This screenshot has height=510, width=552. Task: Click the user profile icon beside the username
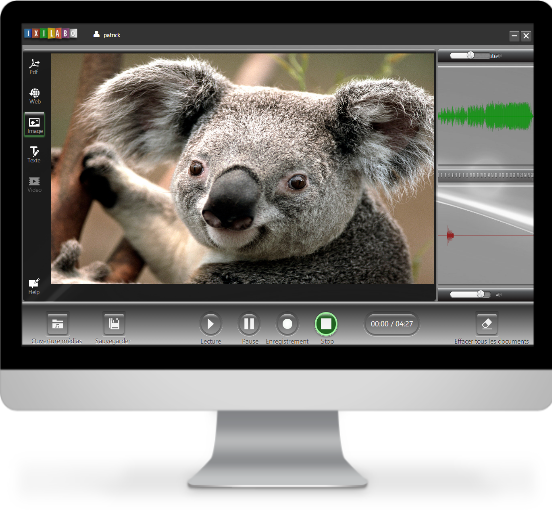coord(96,34)
